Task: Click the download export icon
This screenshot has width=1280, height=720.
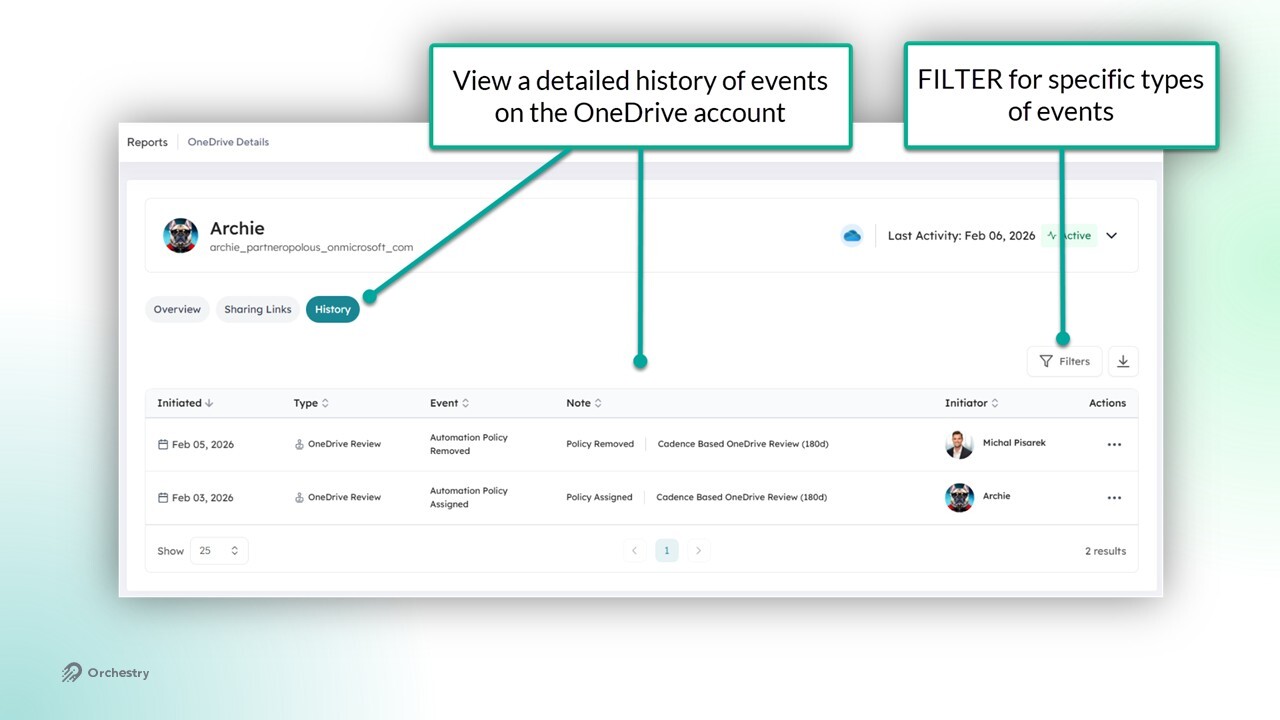Action: (1123, 361)
